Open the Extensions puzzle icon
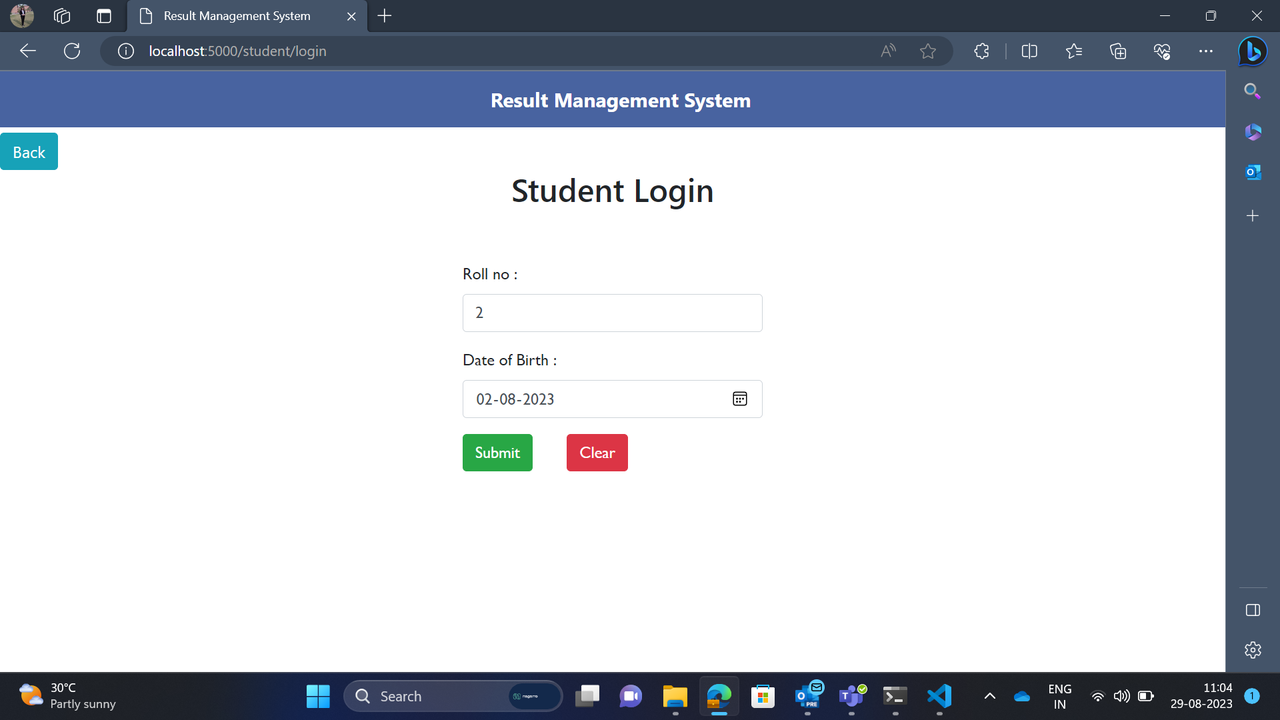 pyautogui.click(x=981, y=51)
